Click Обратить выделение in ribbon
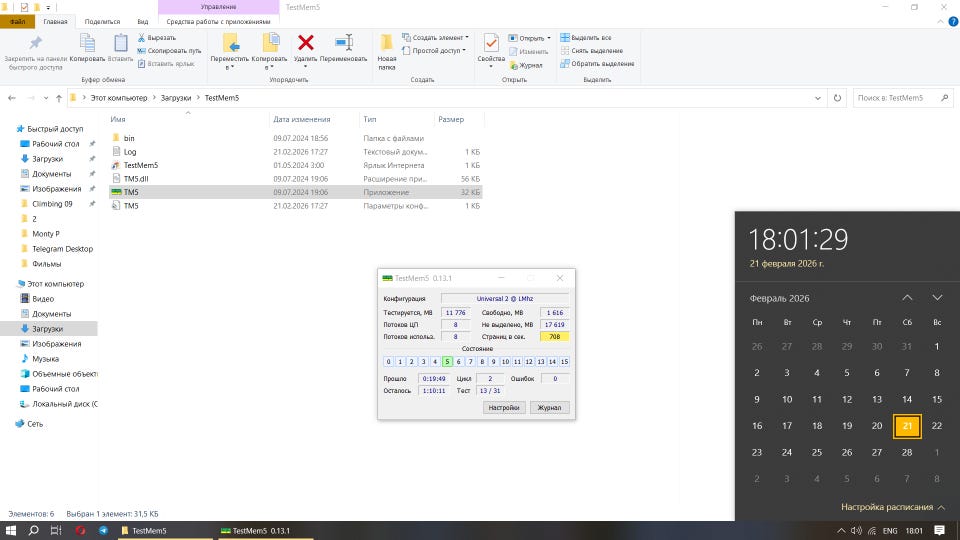 point(597,64)
